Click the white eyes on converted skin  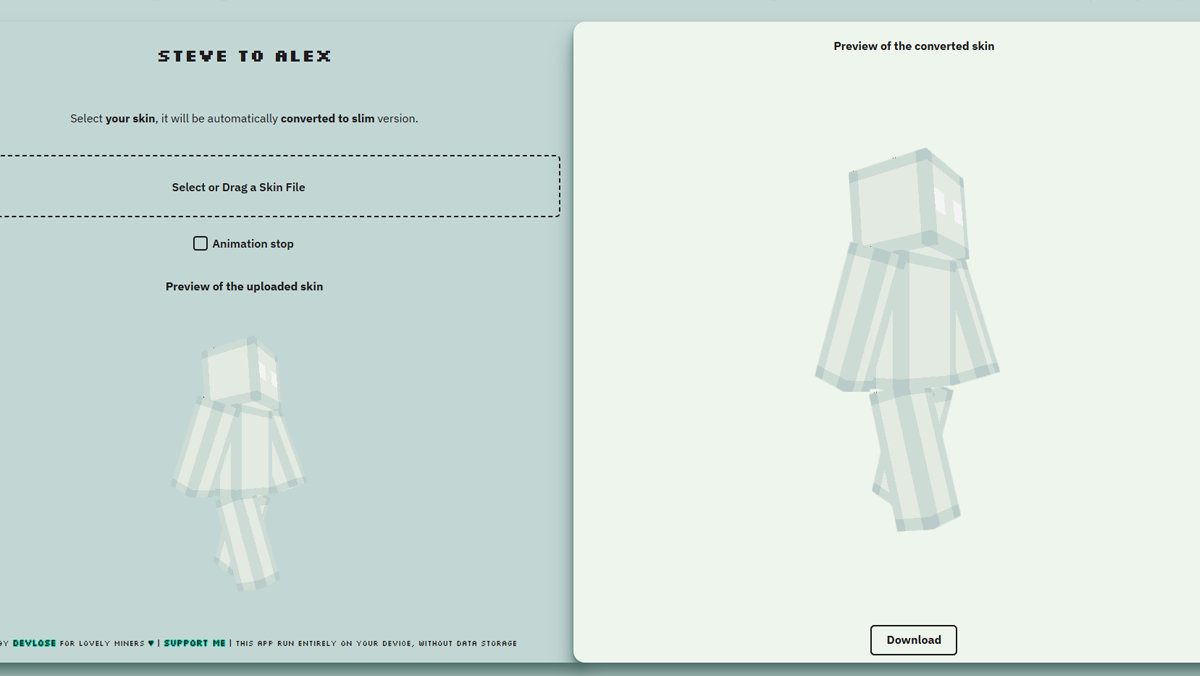pyautogui.click(x=948, y=207)
